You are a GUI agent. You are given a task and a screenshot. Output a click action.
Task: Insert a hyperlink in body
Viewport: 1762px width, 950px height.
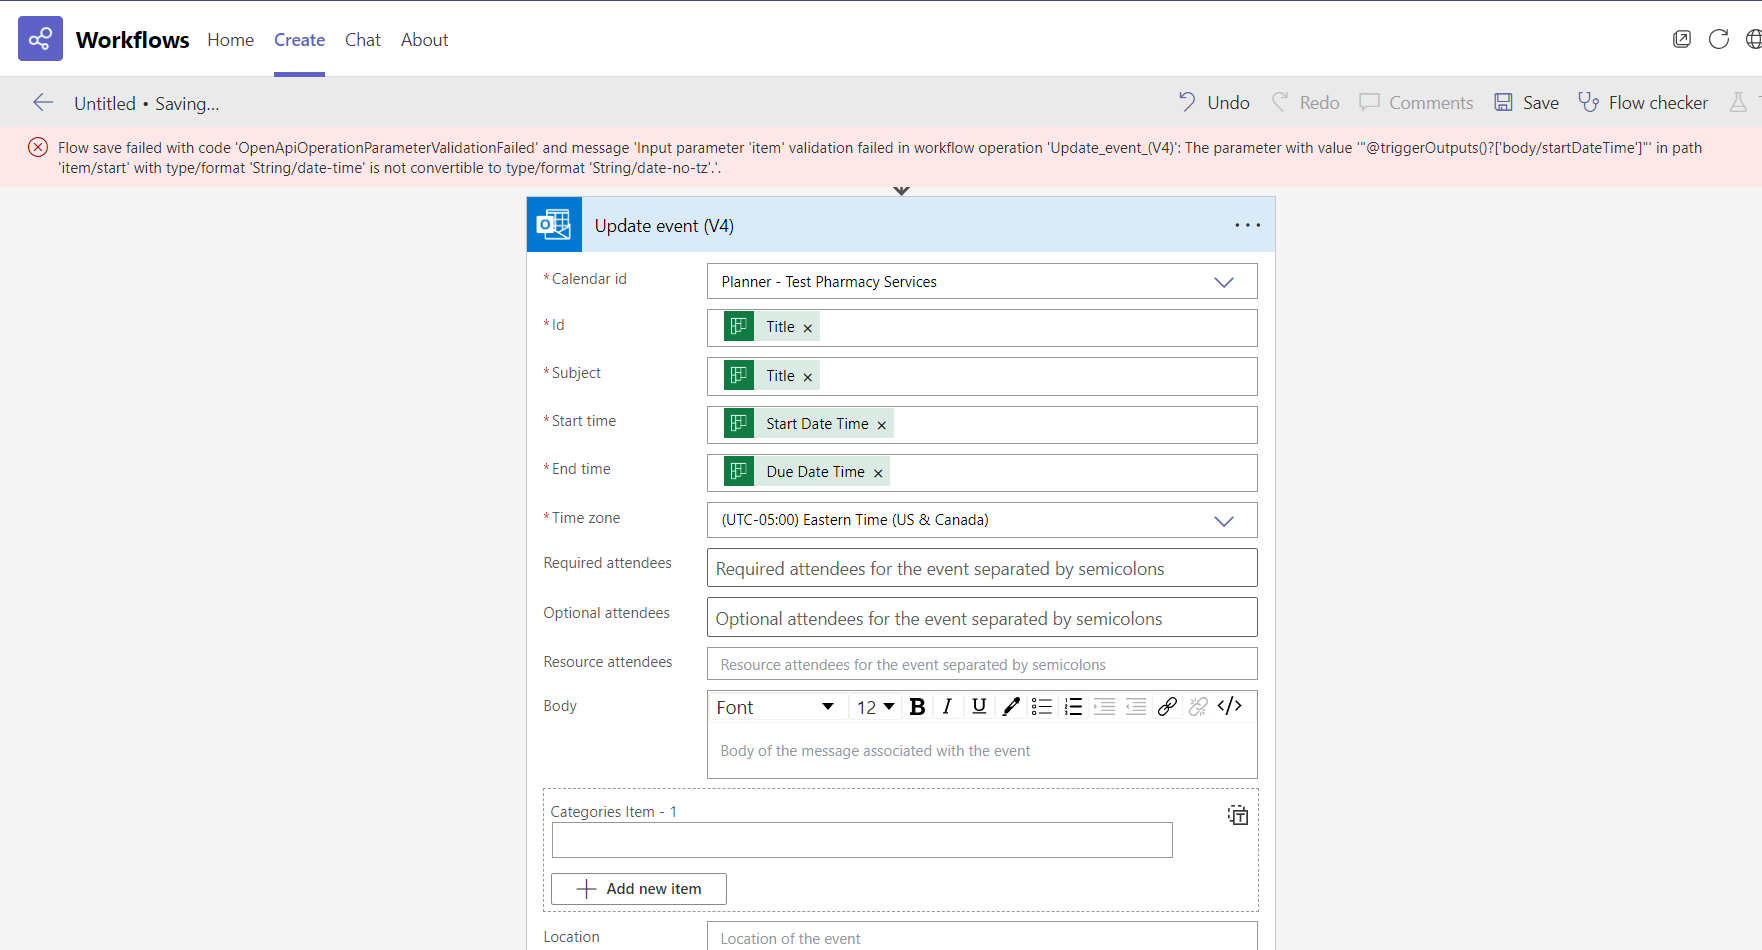pos(1167,707)
